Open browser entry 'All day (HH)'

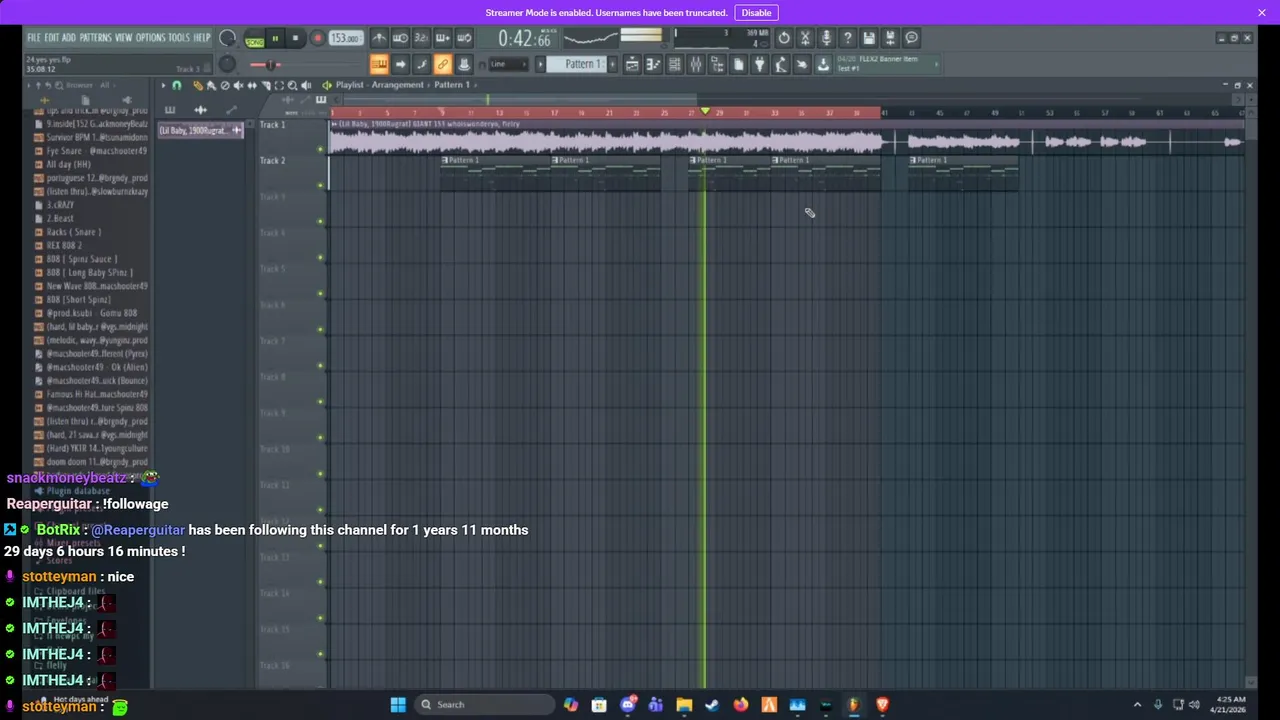(x=68, y=164)
